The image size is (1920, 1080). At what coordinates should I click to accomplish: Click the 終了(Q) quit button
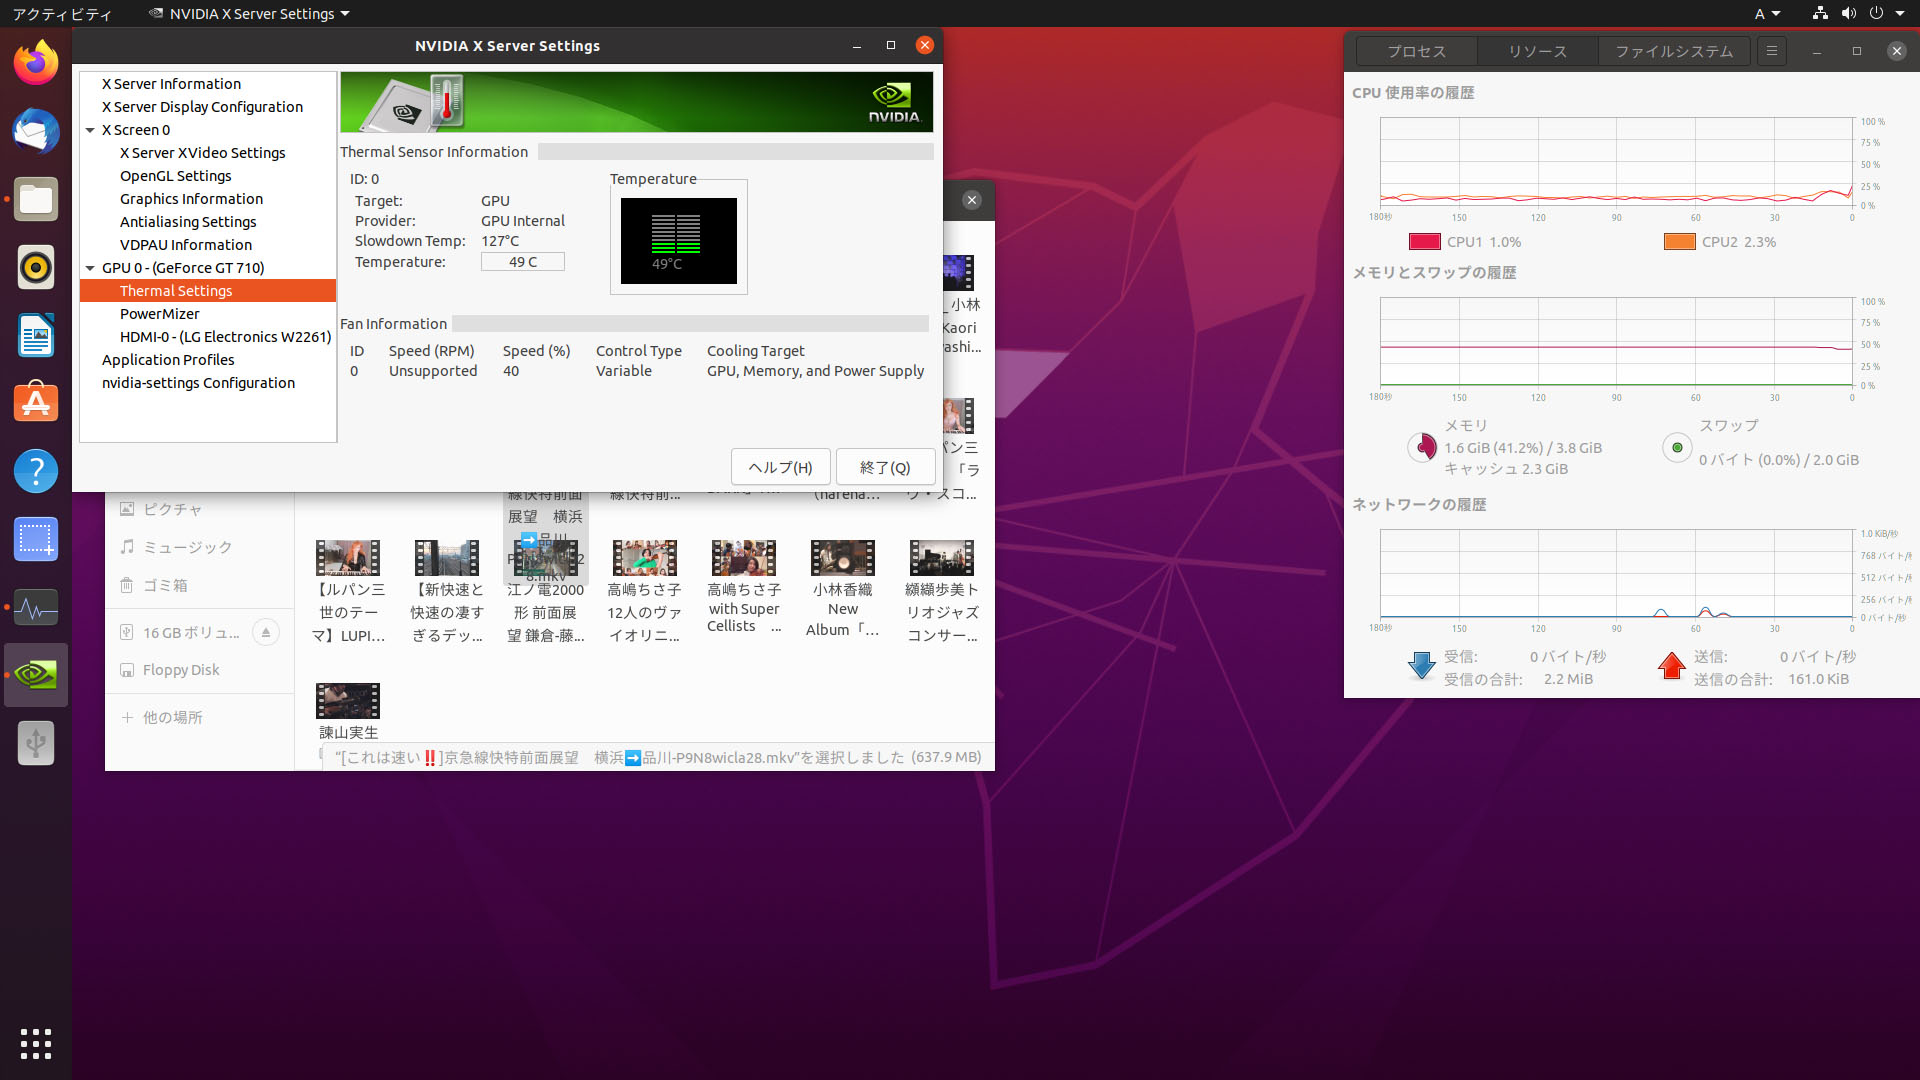coord(885,467)
